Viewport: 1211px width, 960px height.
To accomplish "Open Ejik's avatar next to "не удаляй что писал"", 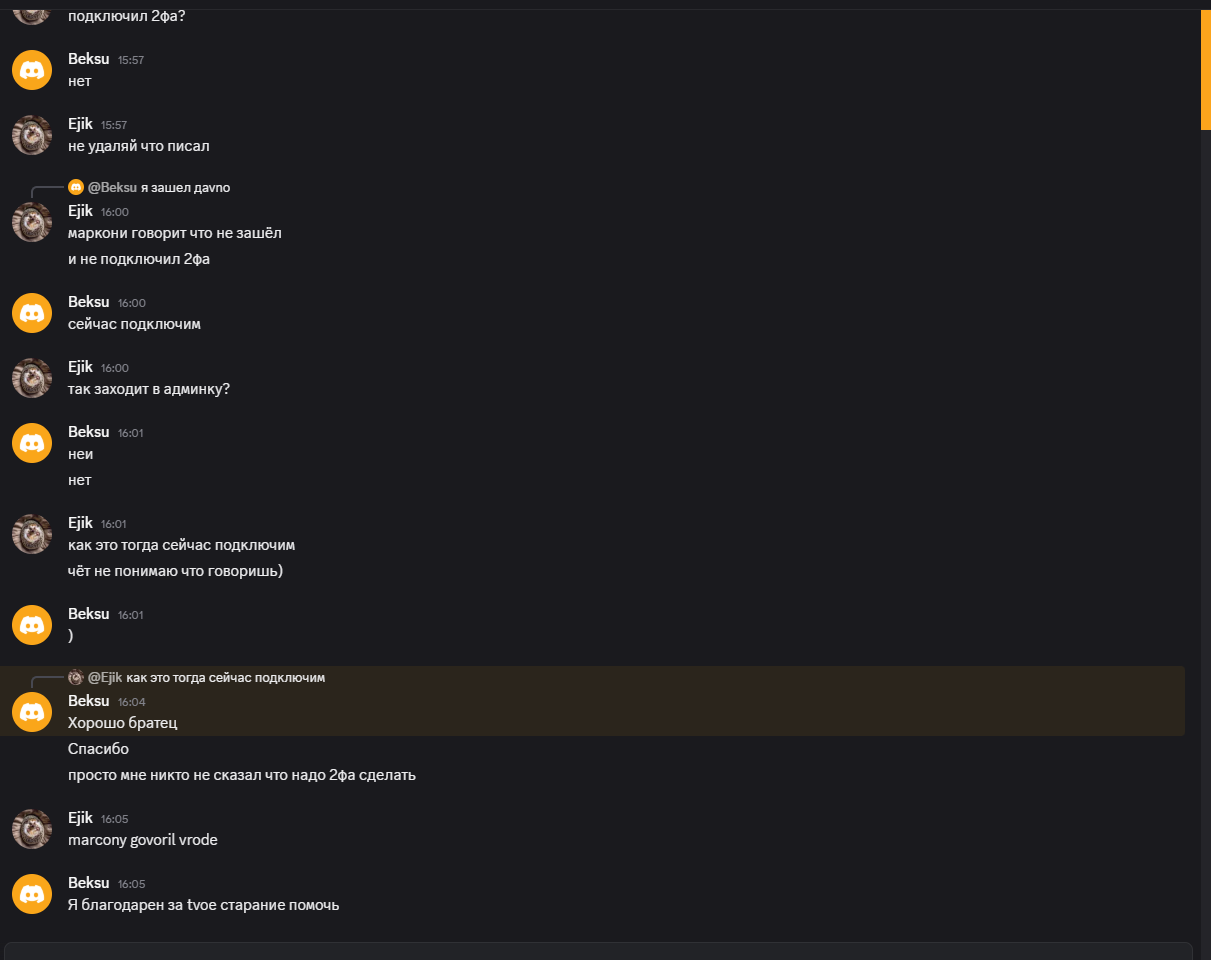I will [32, 135].
